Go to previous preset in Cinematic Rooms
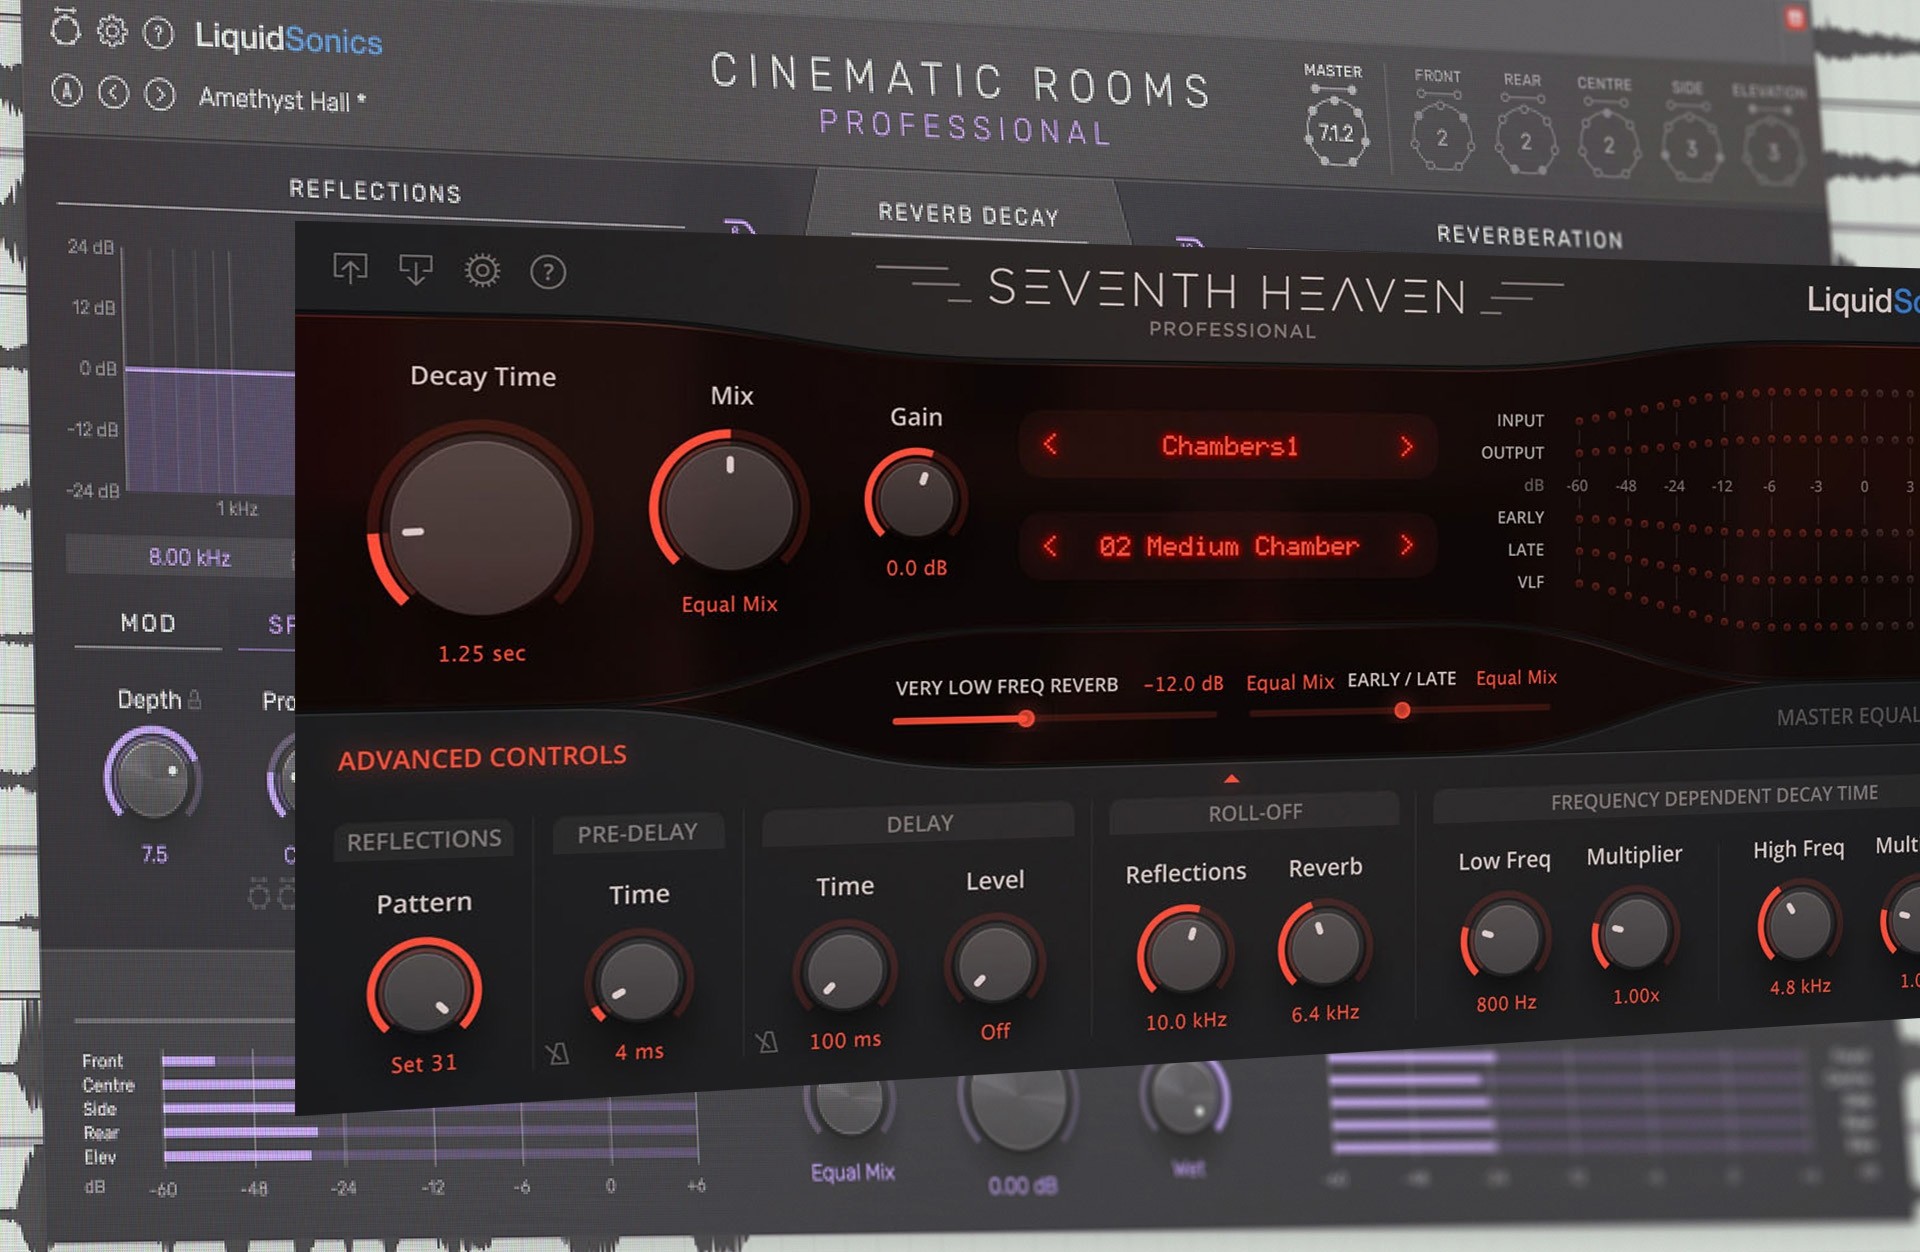Screen dimensions: 1920x1252 click(x=113, y=93)
